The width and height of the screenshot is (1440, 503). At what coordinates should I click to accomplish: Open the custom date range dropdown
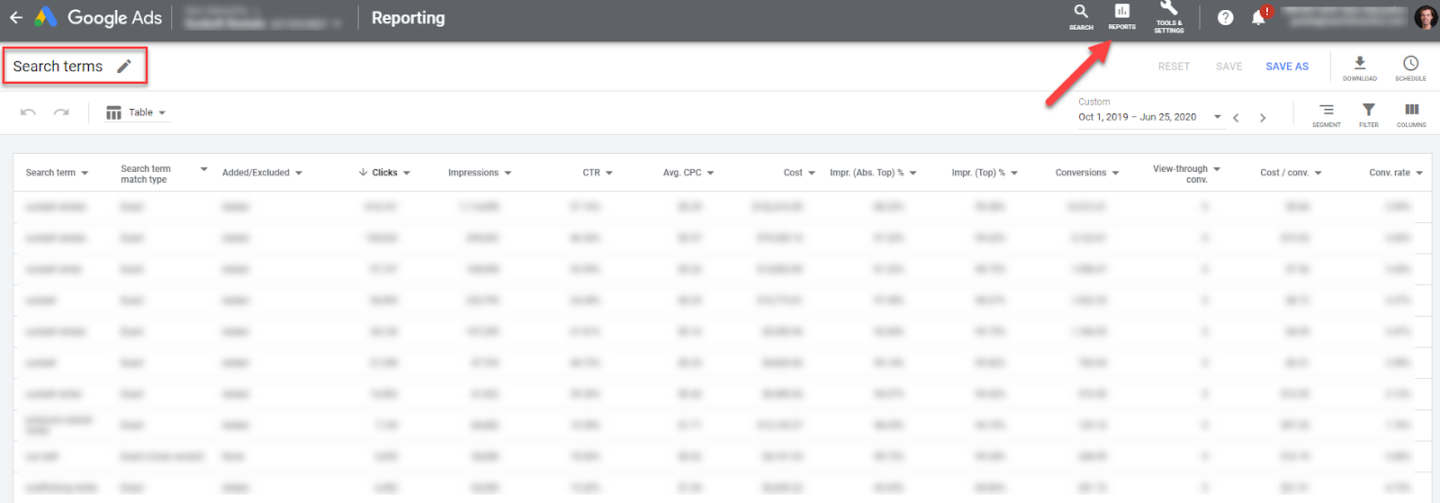pos(1150,117)
